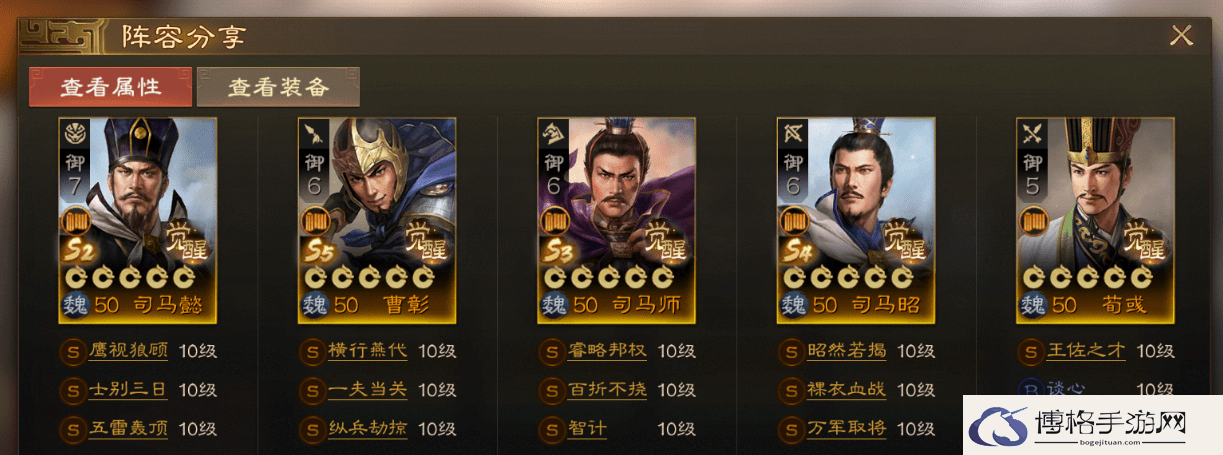This screenshot has width=1223, height=455.
Task: Switch to the 查看属性 tab
Action: tap(110, 87)
